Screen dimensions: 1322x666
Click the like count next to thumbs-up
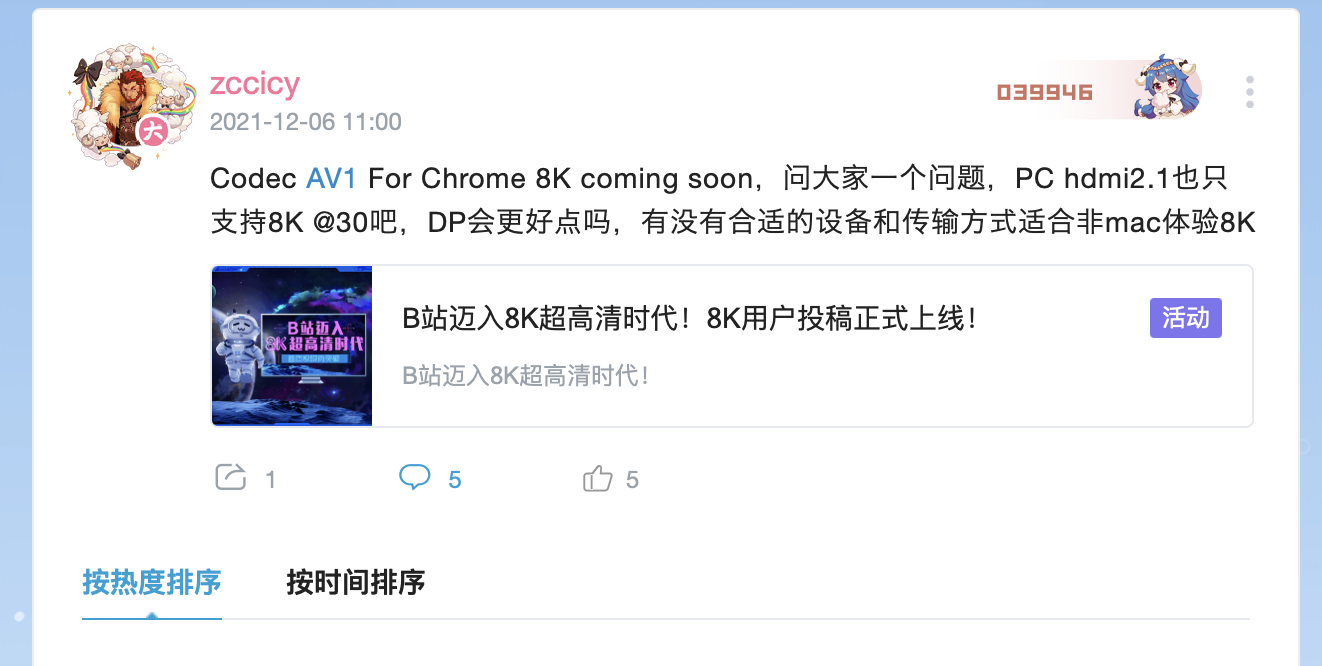click(x=632, y=480)
